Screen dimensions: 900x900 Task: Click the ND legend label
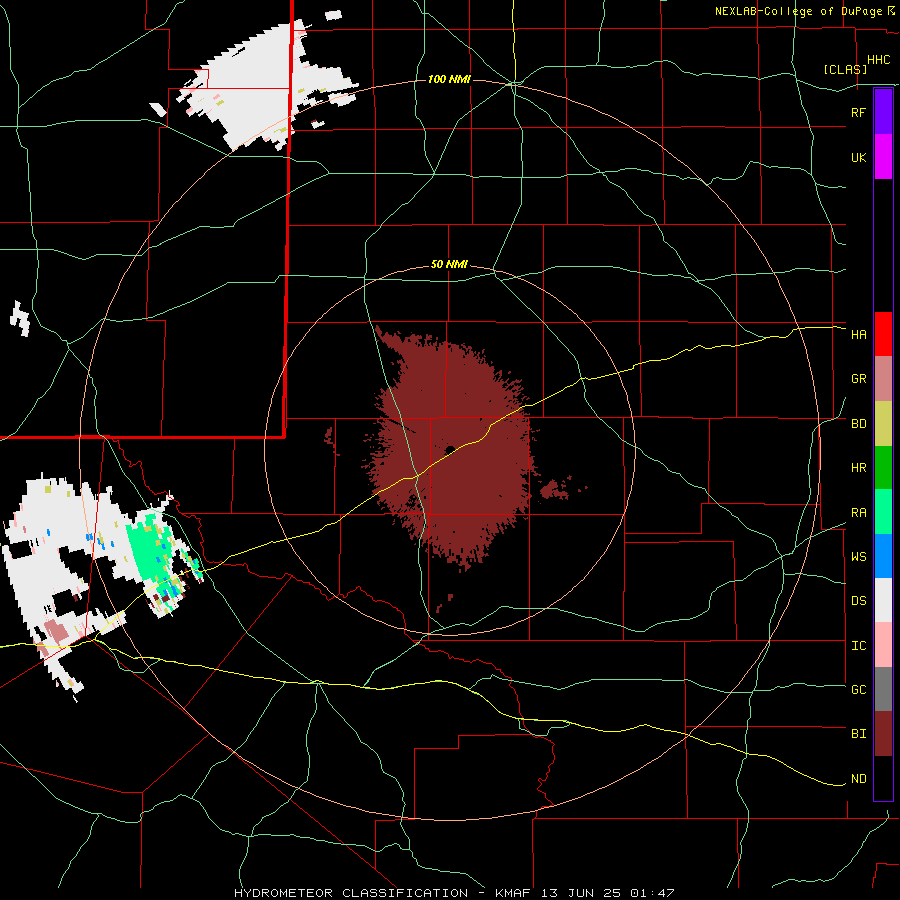tap(858, 779)
